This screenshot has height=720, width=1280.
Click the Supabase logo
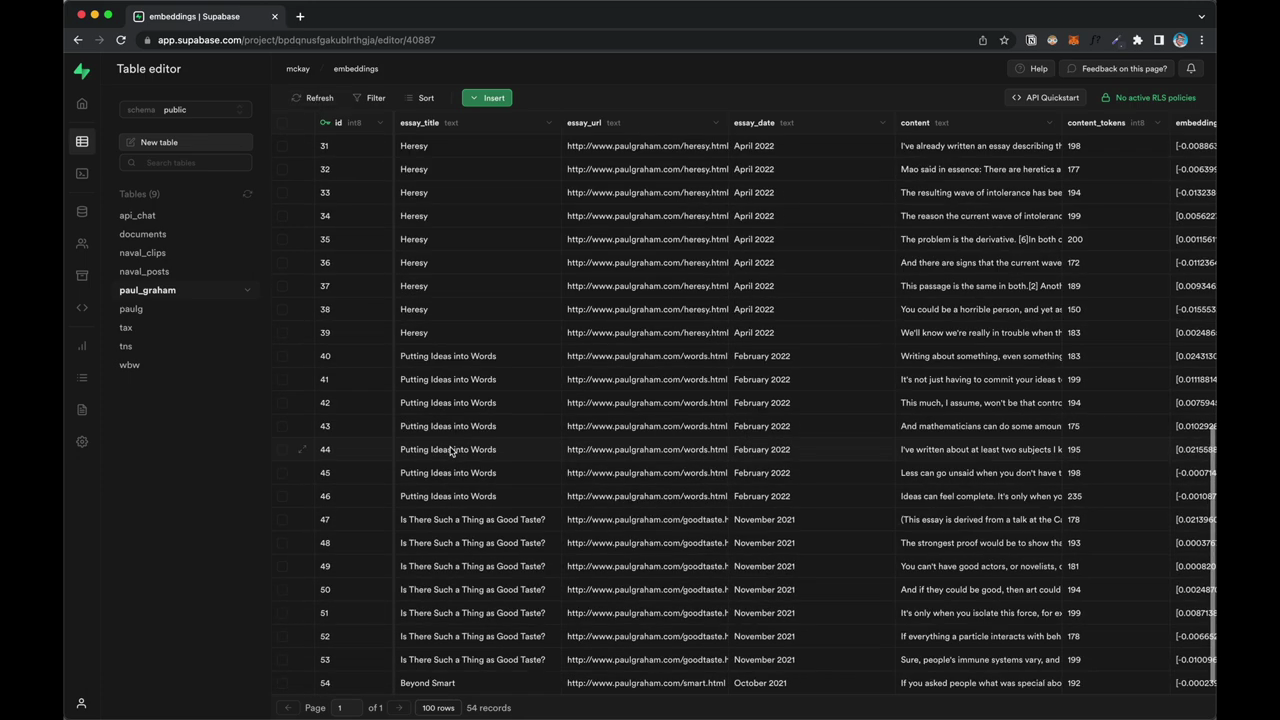[82, 71]
